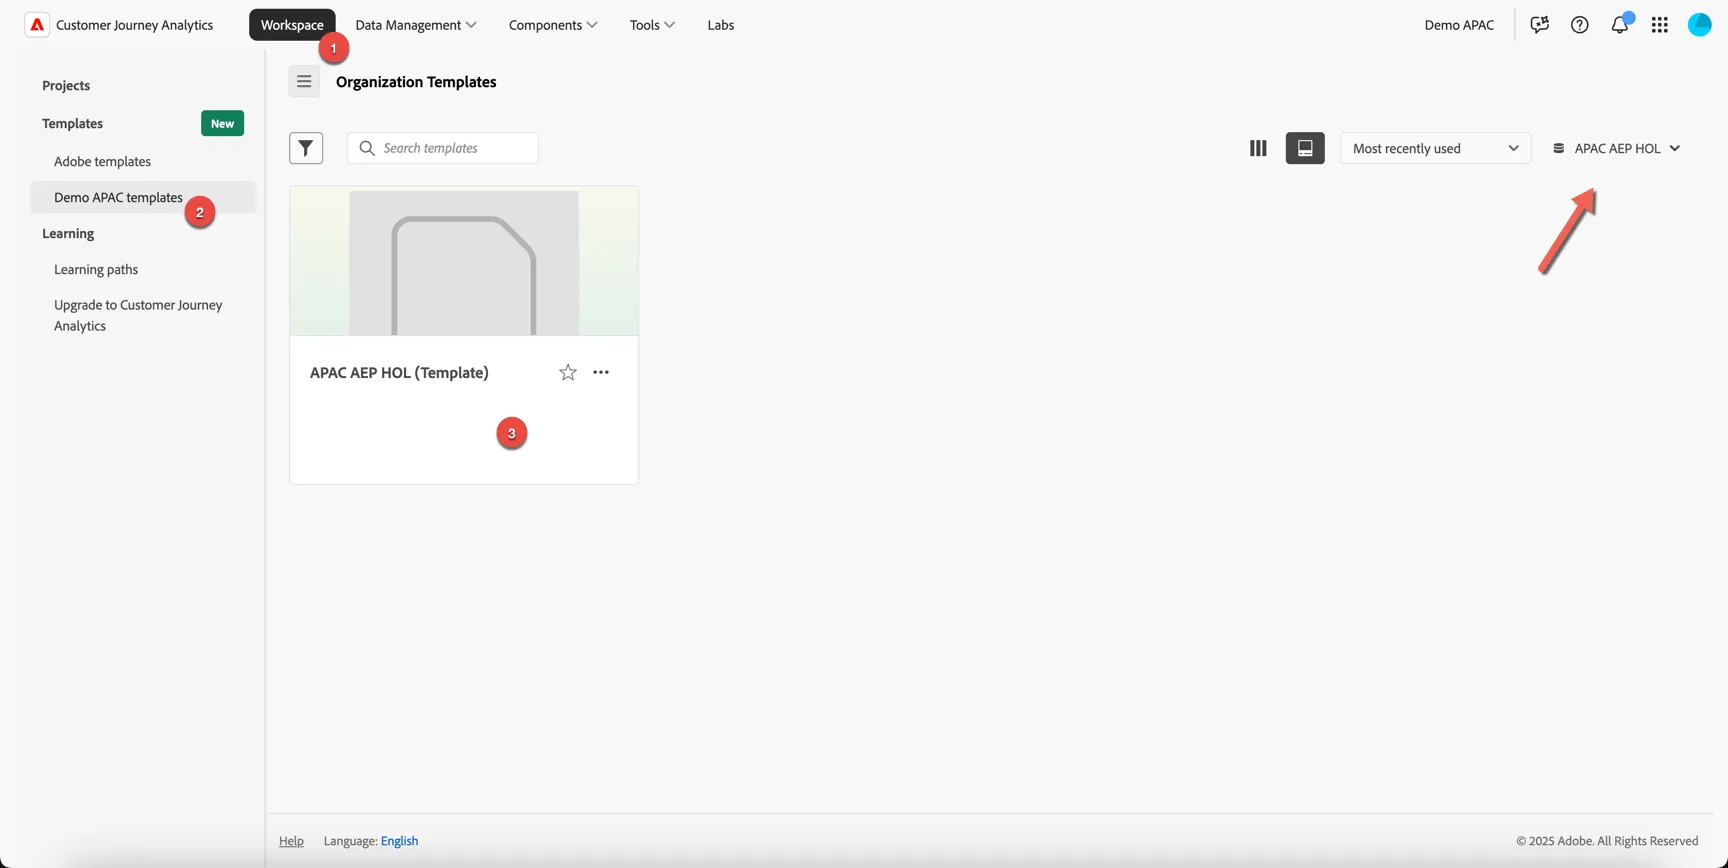Select Learning in the sidebar
1728x868 pixels.
[x=68, y=233]
